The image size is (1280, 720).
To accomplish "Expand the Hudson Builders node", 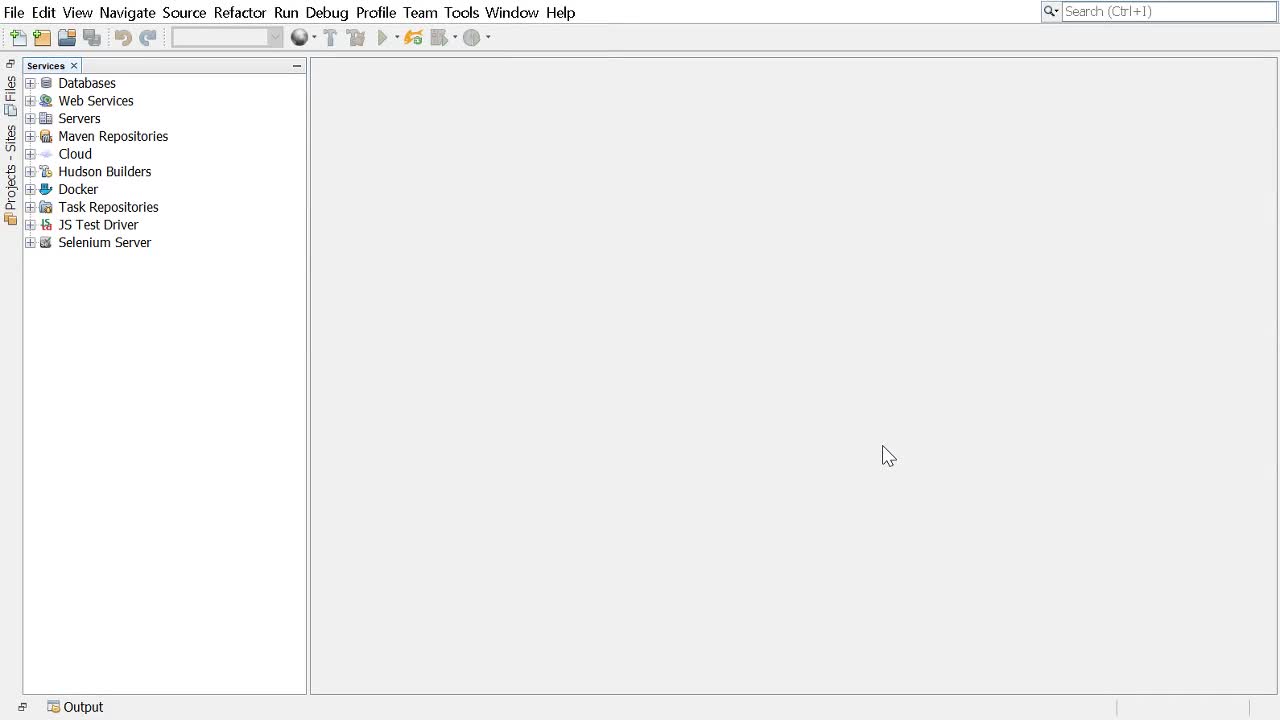I will 30,172.
